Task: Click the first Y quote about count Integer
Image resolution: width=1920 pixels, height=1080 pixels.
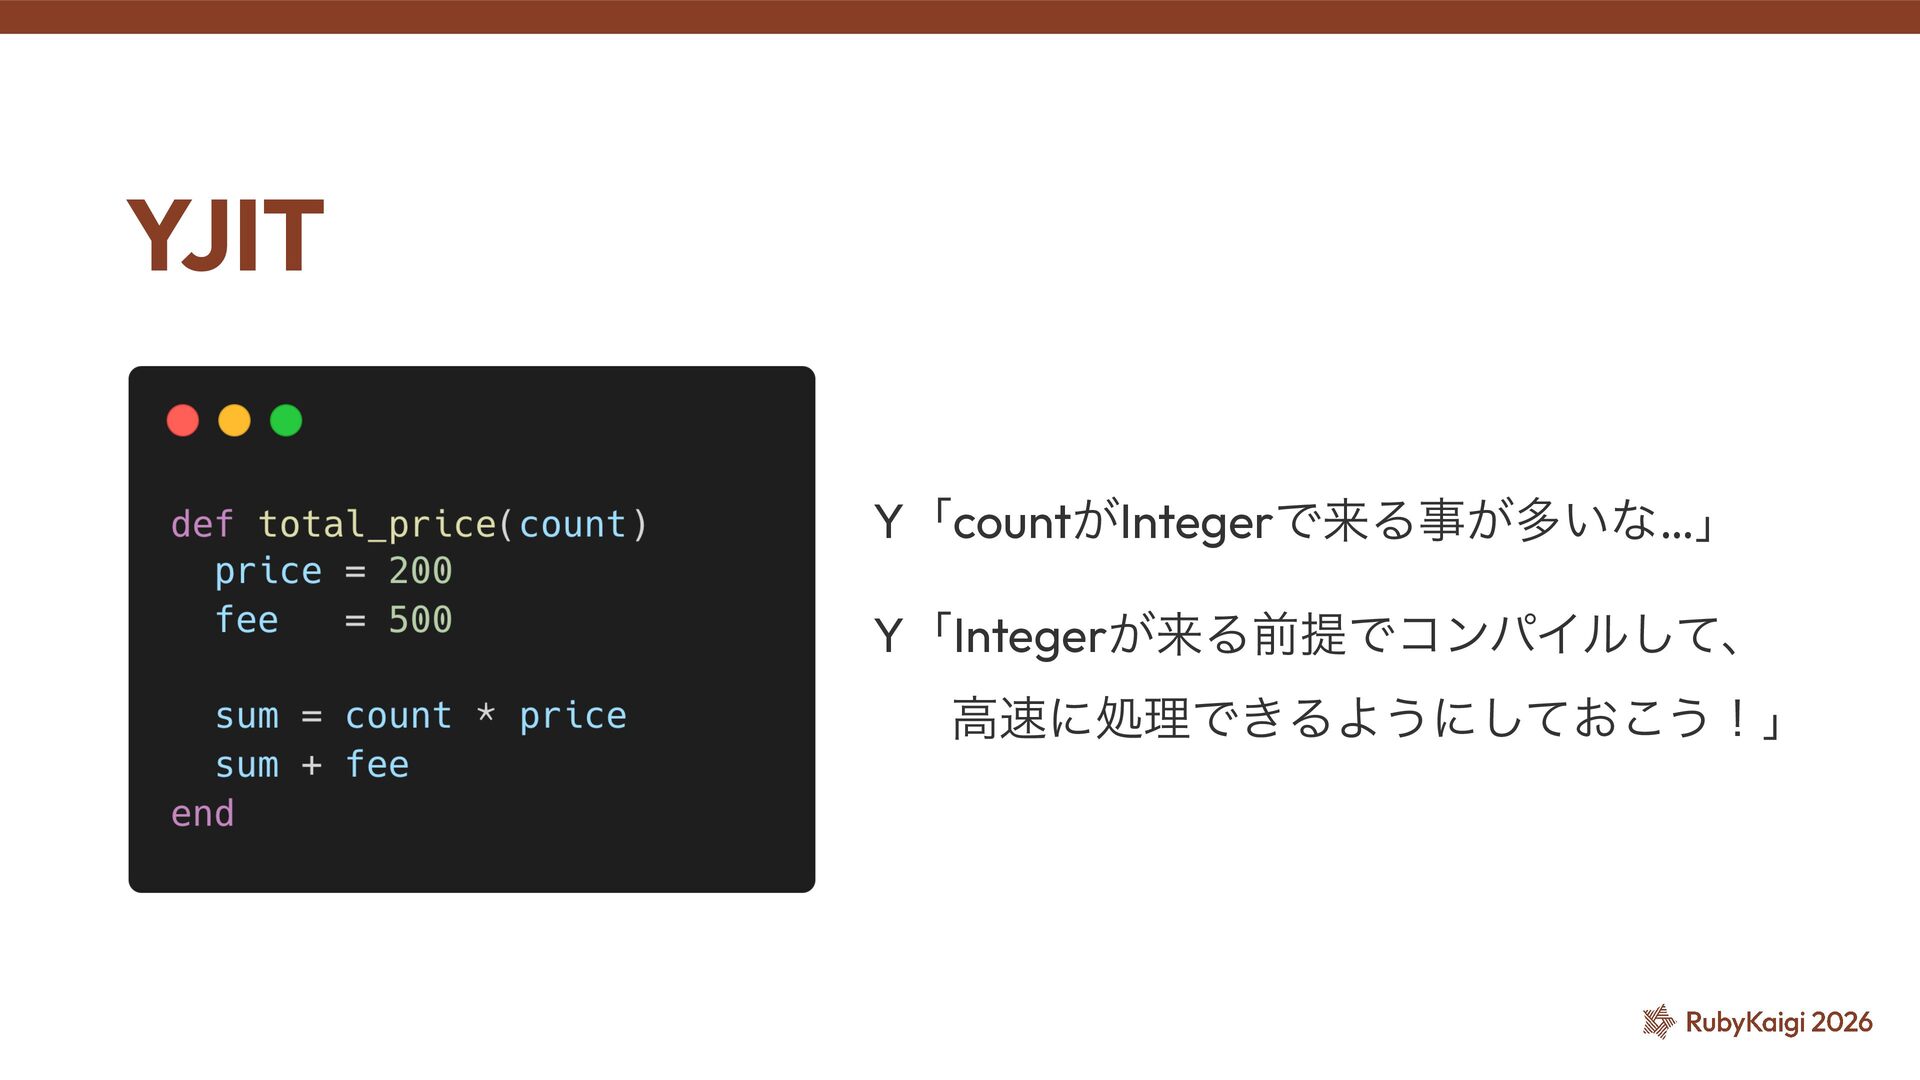Action: click(1295, 522)
